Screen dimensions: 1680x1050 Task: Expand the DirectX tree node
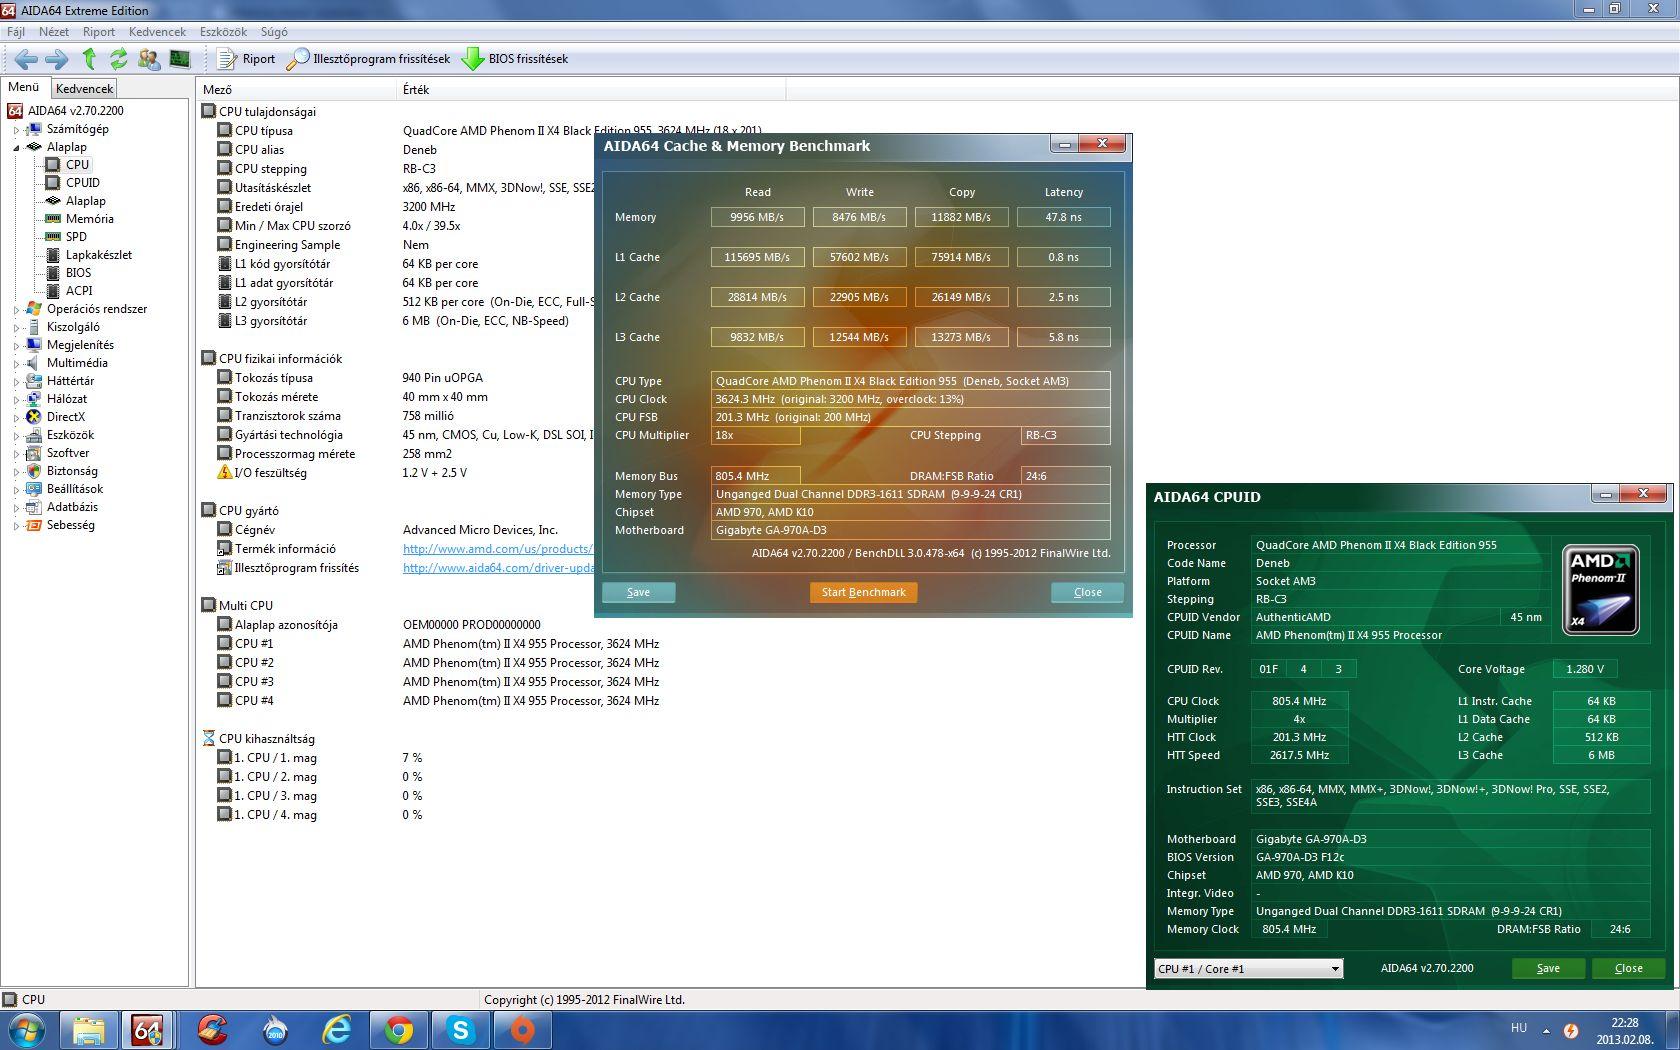tap(17, 418)
